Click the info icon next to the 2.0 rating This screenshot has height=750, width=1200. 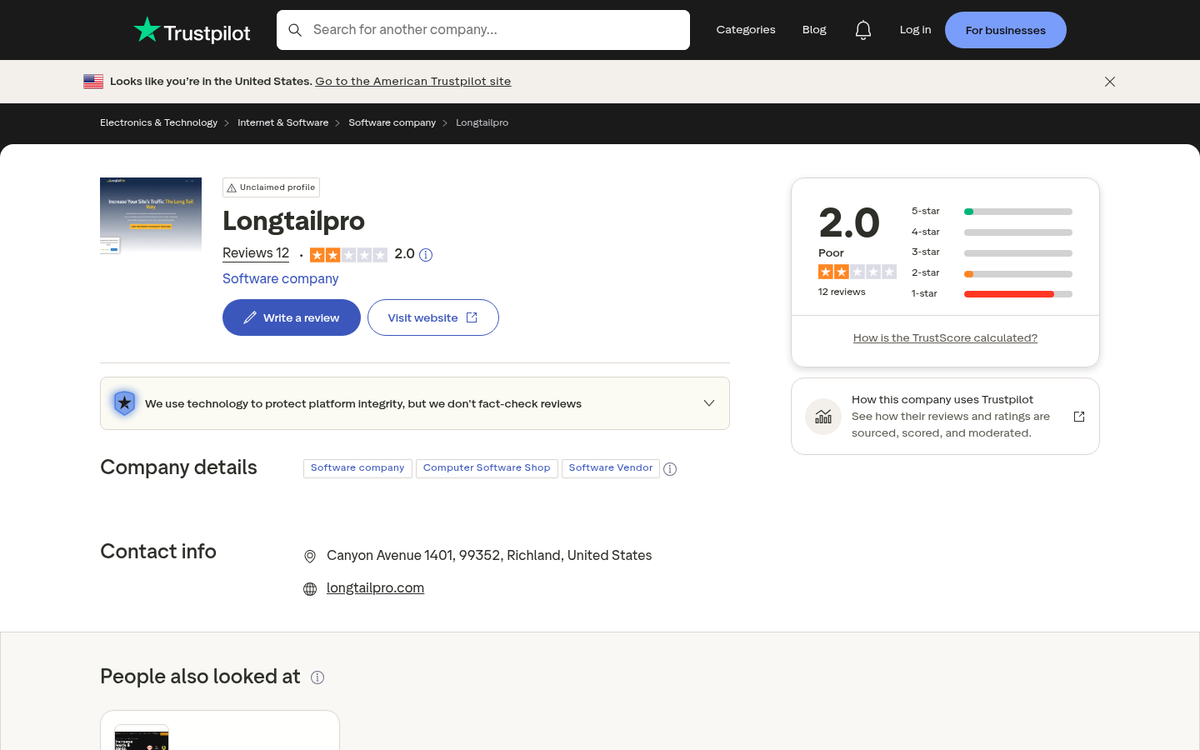pyautogui.click(x=425, y=254)
